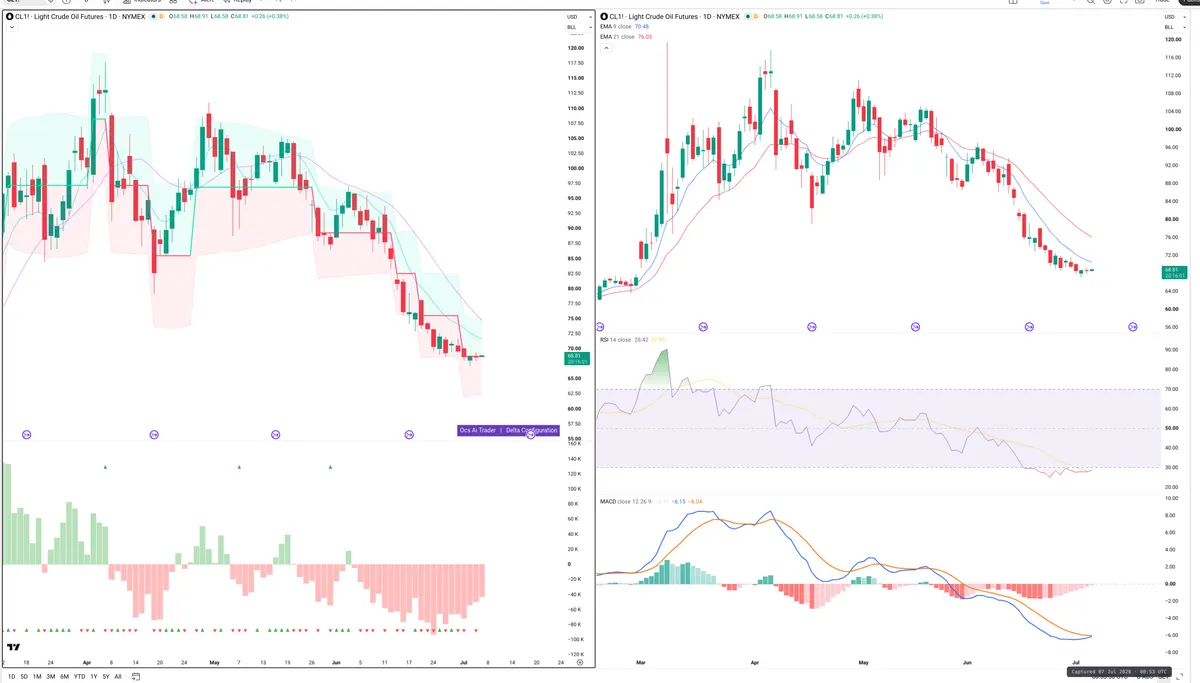Select the MACD close 12 26 9 legend
Viewport: 1200px width, 683px height.
click(x=628, y=502)
